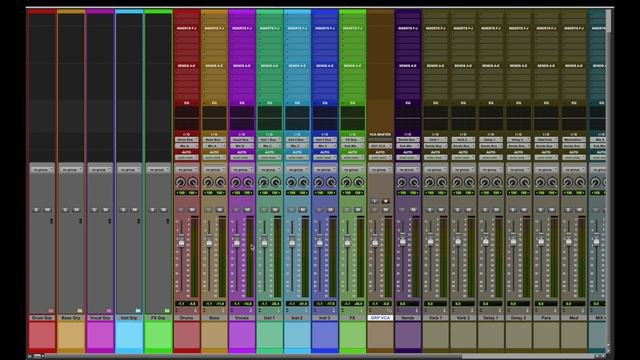The height and width of the screenshot is (360, 640).
Task: Click the right pan knob on Sends track
Action: [x=414, y=182]
